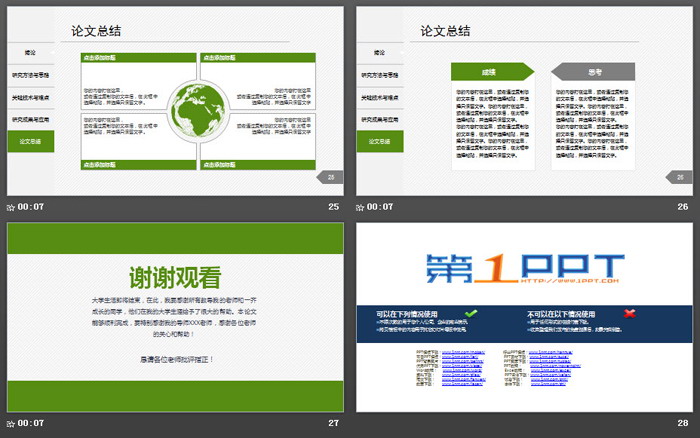
Task: Select slide 25 thumbnail with the green globe
Action: click(x=175, y=101)
